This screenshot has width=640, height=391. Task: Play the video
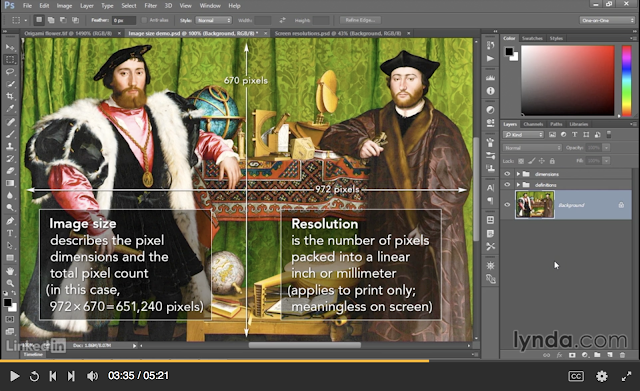coord(14,376)
